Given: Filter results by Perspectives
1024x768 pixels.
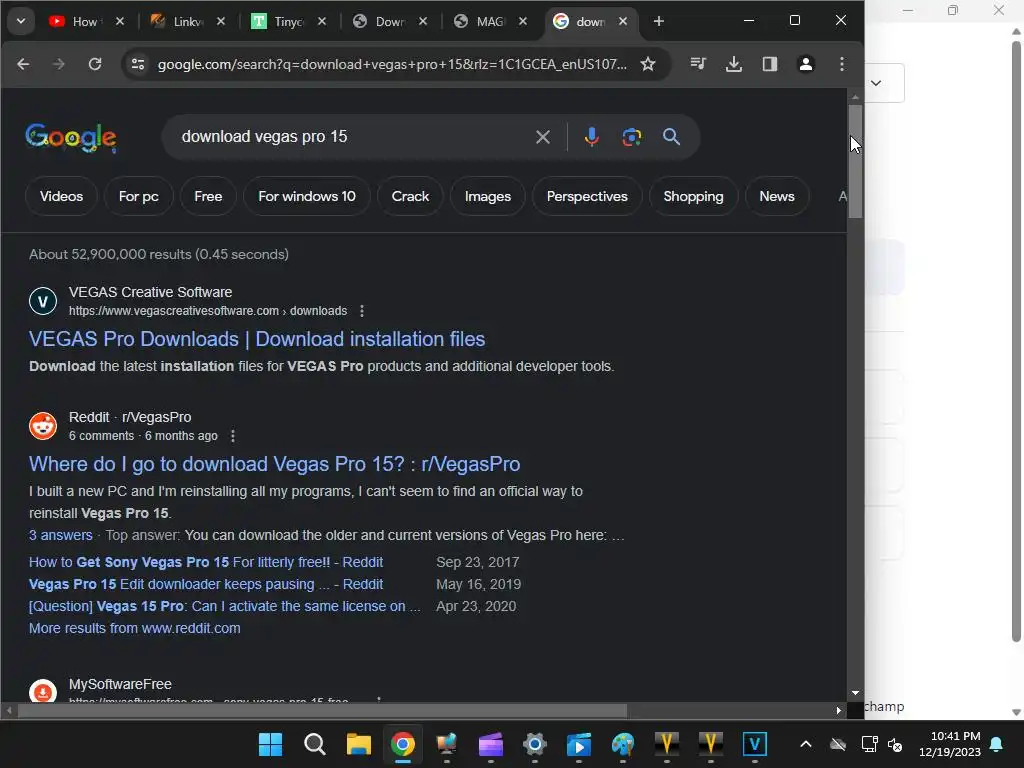Looking at the screenshot, I should (x=587, y=196).
